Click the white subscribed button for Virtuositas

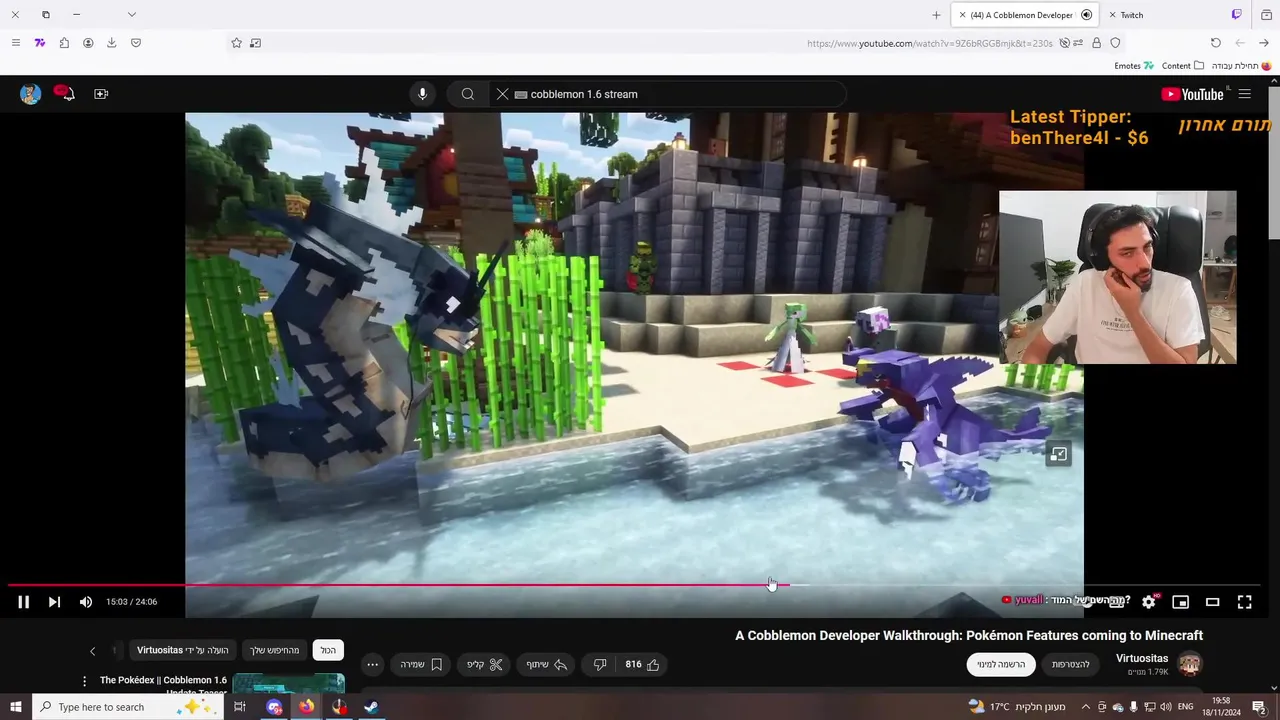(1001, 664)
